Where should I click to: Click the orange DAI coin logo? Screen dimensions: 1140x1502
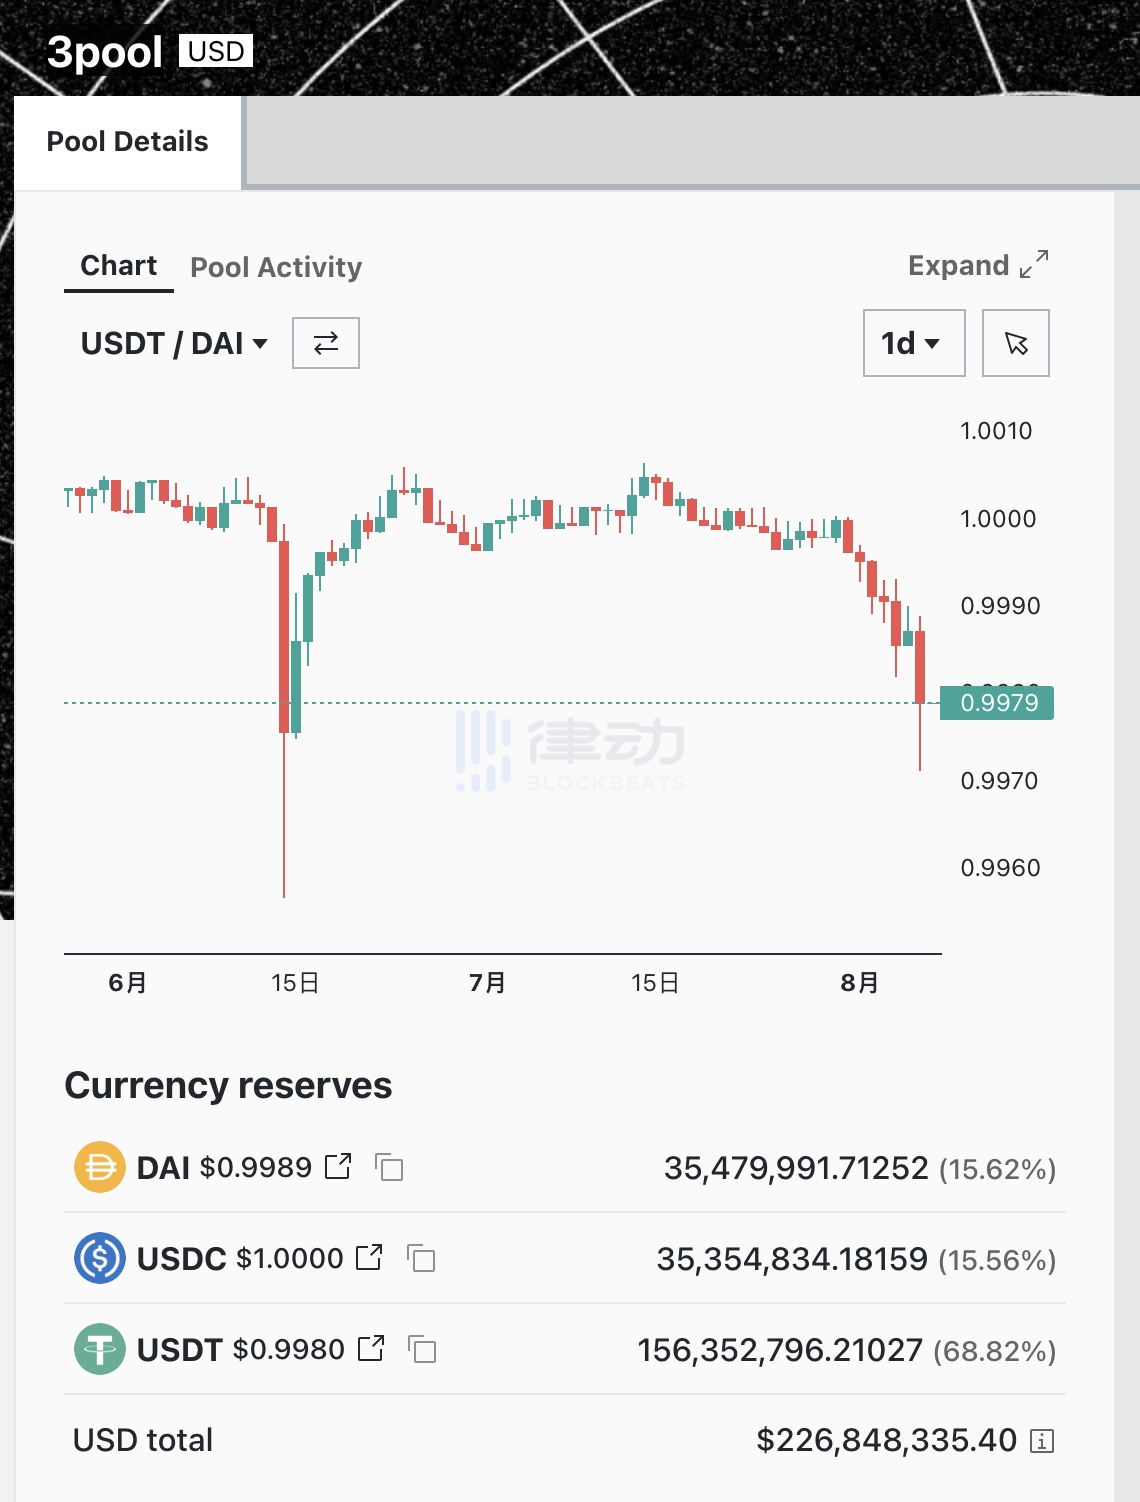point(100,1167)
